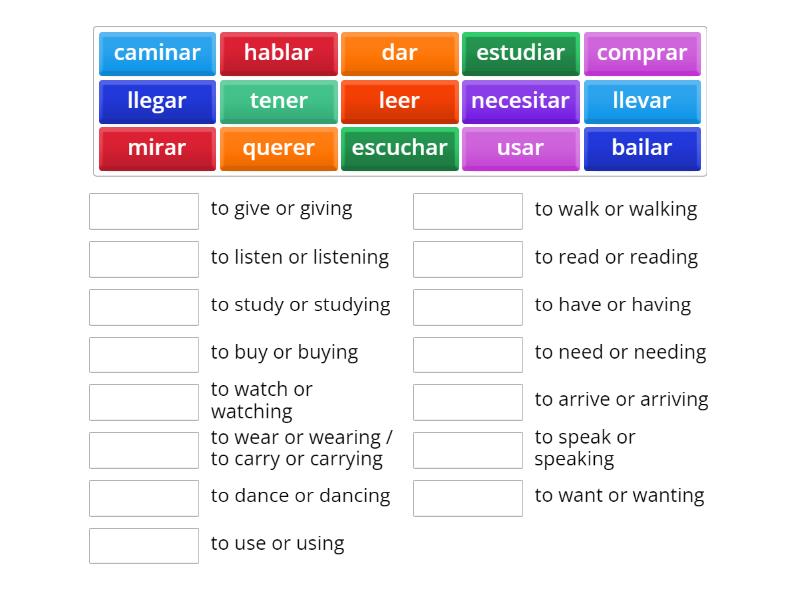Select the 'mirar' word tile
The image size is (800, 600).
tap(157, 148)
